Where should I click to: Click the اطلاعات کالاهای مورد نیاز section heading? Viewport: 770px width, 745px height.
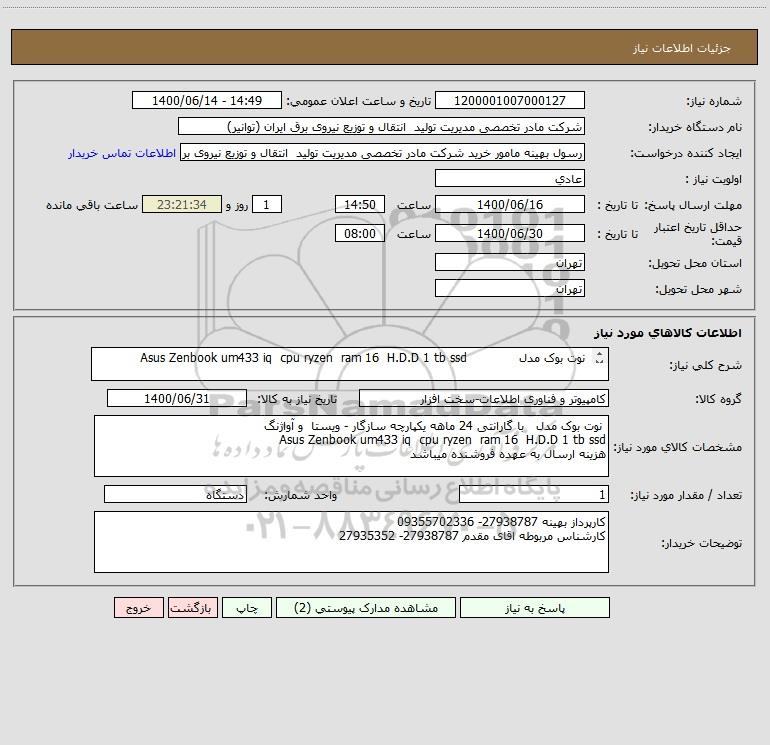668,333
